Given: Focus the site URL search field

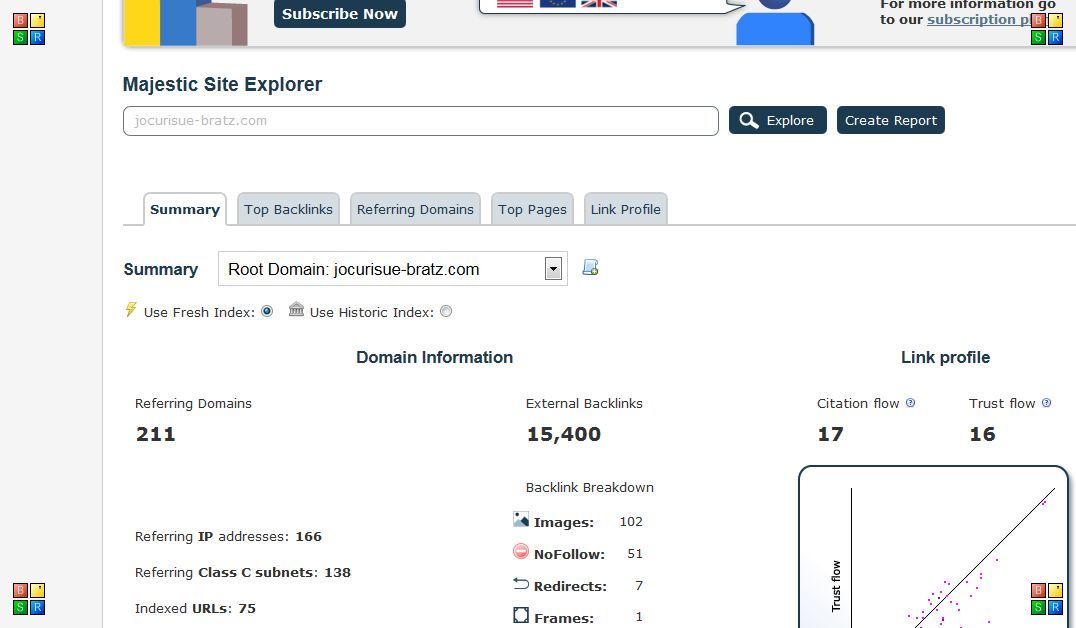Looking at the screenshot, I should [x=421, y=121].
